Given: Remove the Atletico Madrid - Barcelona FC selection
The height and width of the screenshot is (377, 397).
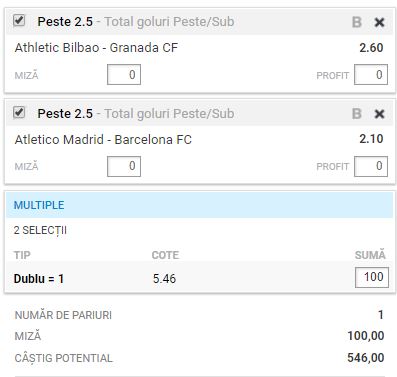Looking at the screenshot, I should pos(379,114).
